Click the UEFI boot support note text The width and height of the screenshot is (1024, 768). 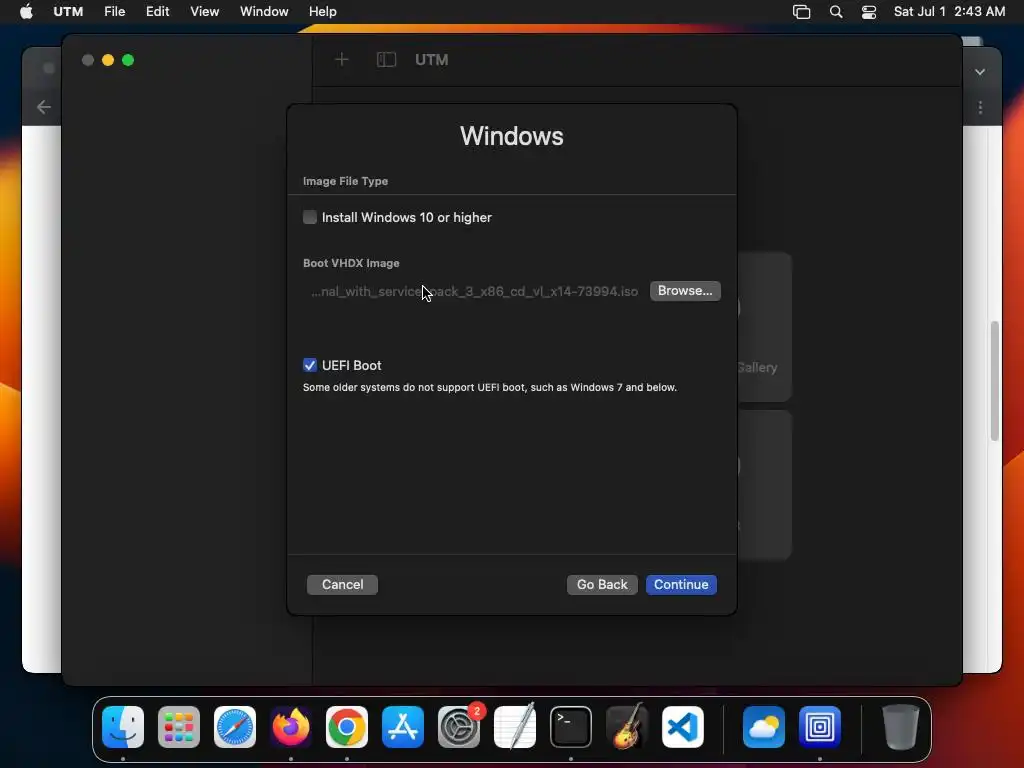tap(490, 387)
